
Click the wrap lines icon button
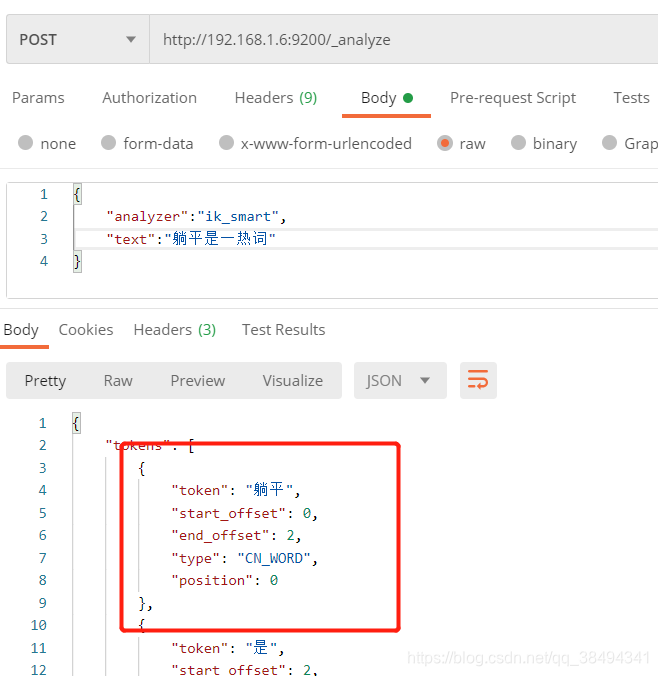point(478,381)
